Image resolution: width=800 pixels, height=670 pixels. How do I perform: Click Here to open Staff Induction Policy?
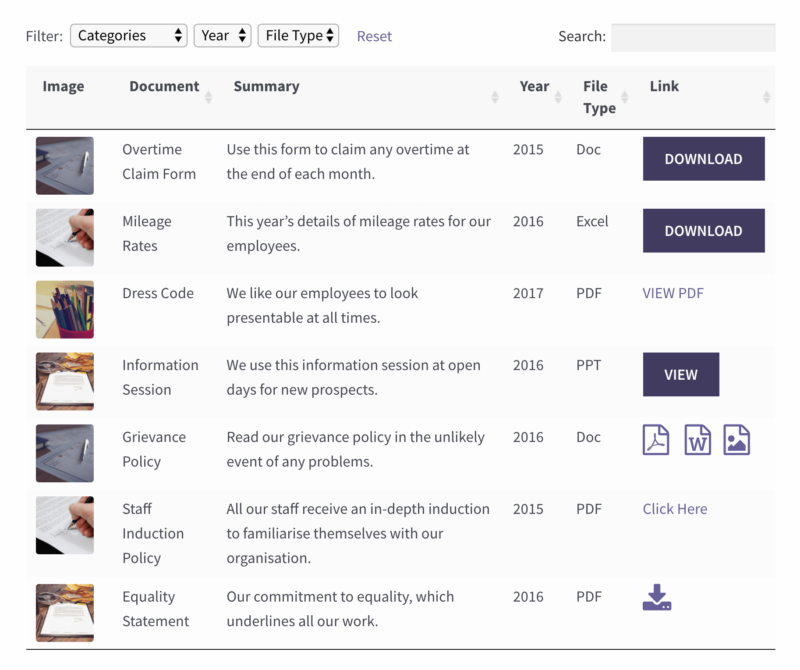tap(674, 509)
